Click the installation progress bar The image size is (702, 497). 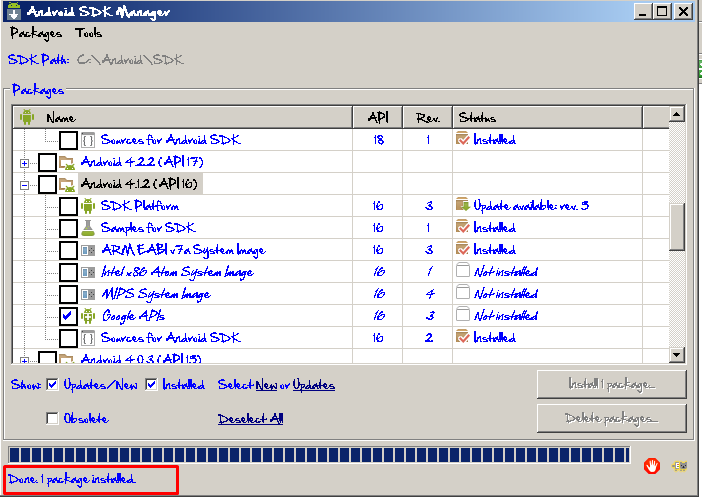[319, 454]
